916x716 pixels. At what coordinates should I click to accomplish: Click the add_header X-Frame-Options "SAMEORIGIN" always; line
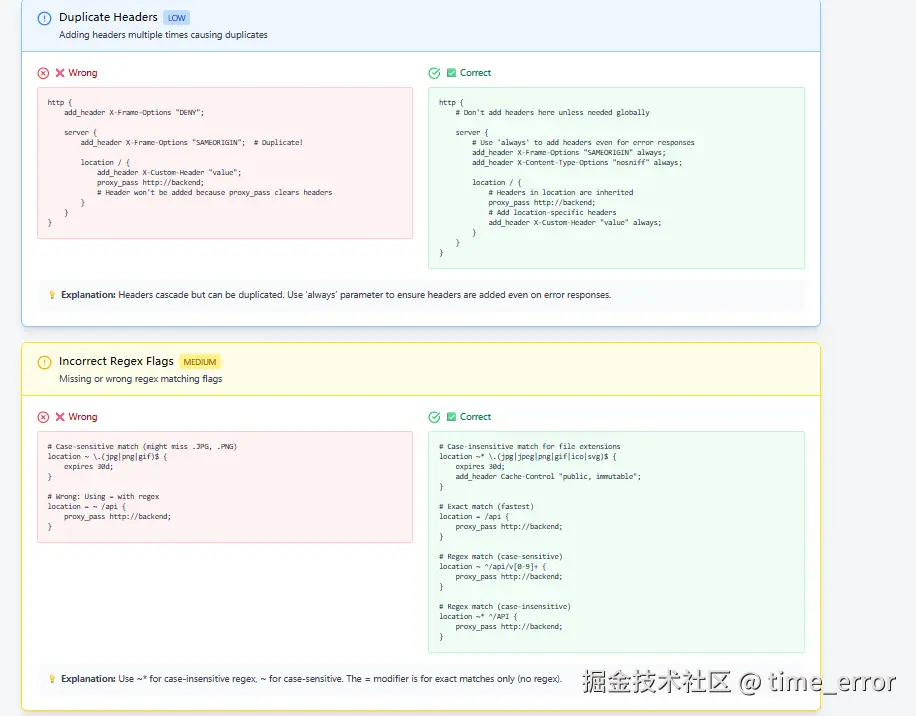[568, 152]
